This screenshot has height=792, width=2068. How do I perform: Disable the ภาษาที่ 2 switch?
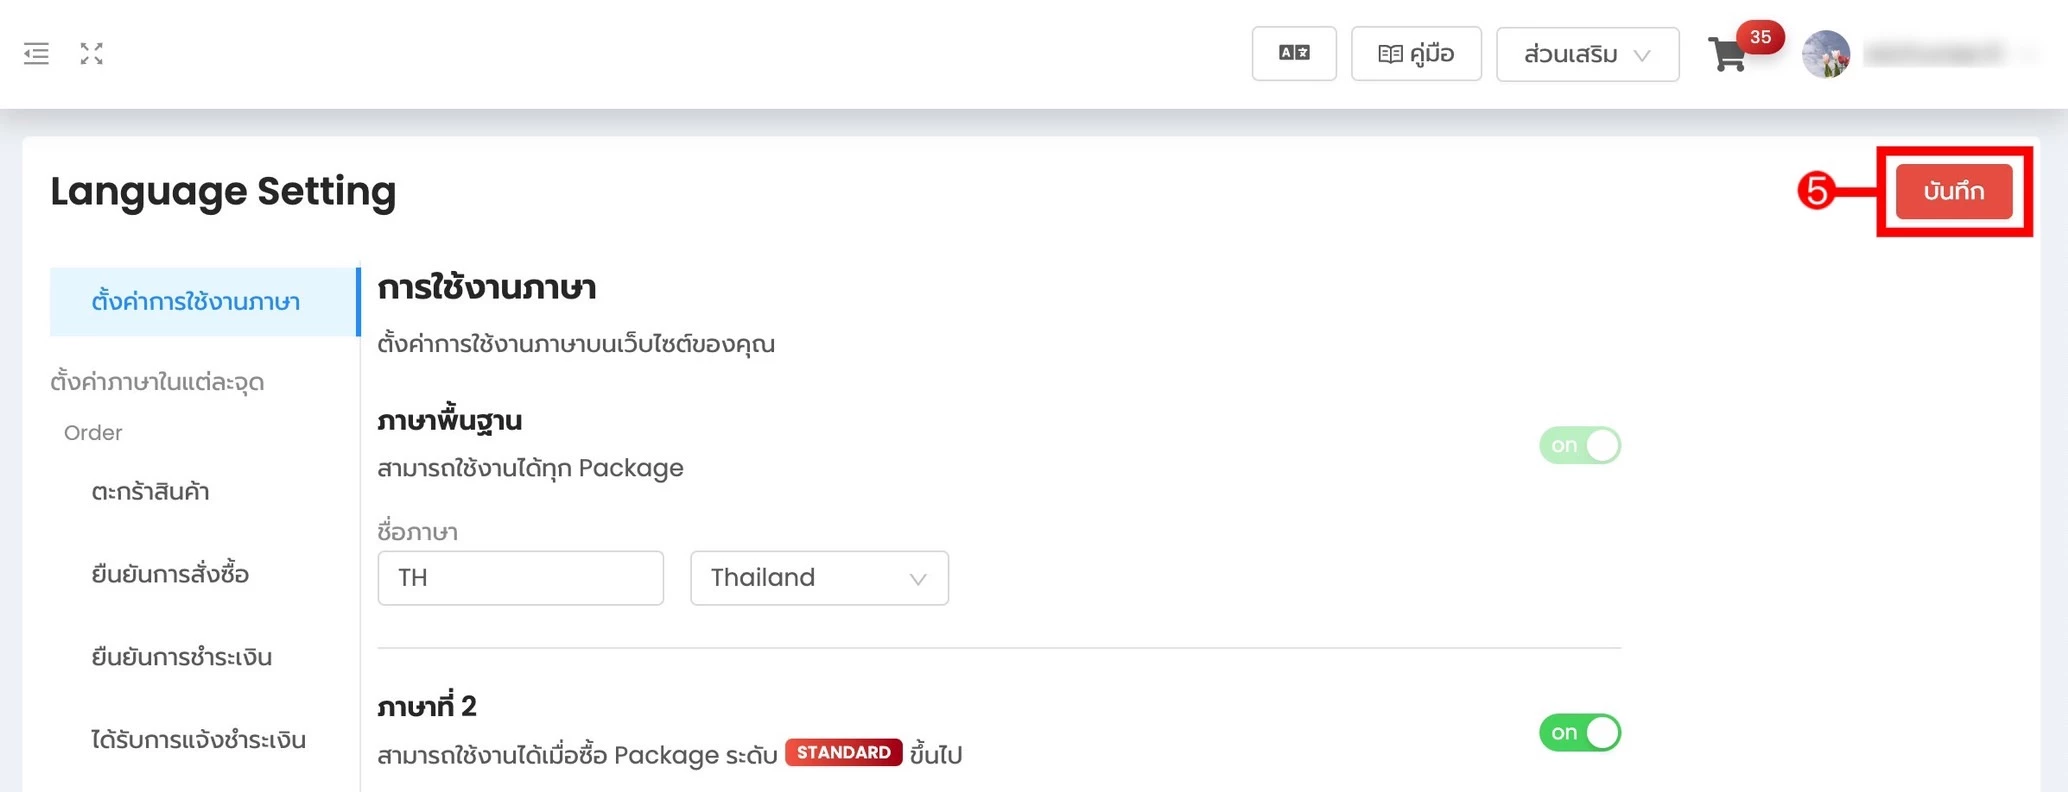(1579, 732)
